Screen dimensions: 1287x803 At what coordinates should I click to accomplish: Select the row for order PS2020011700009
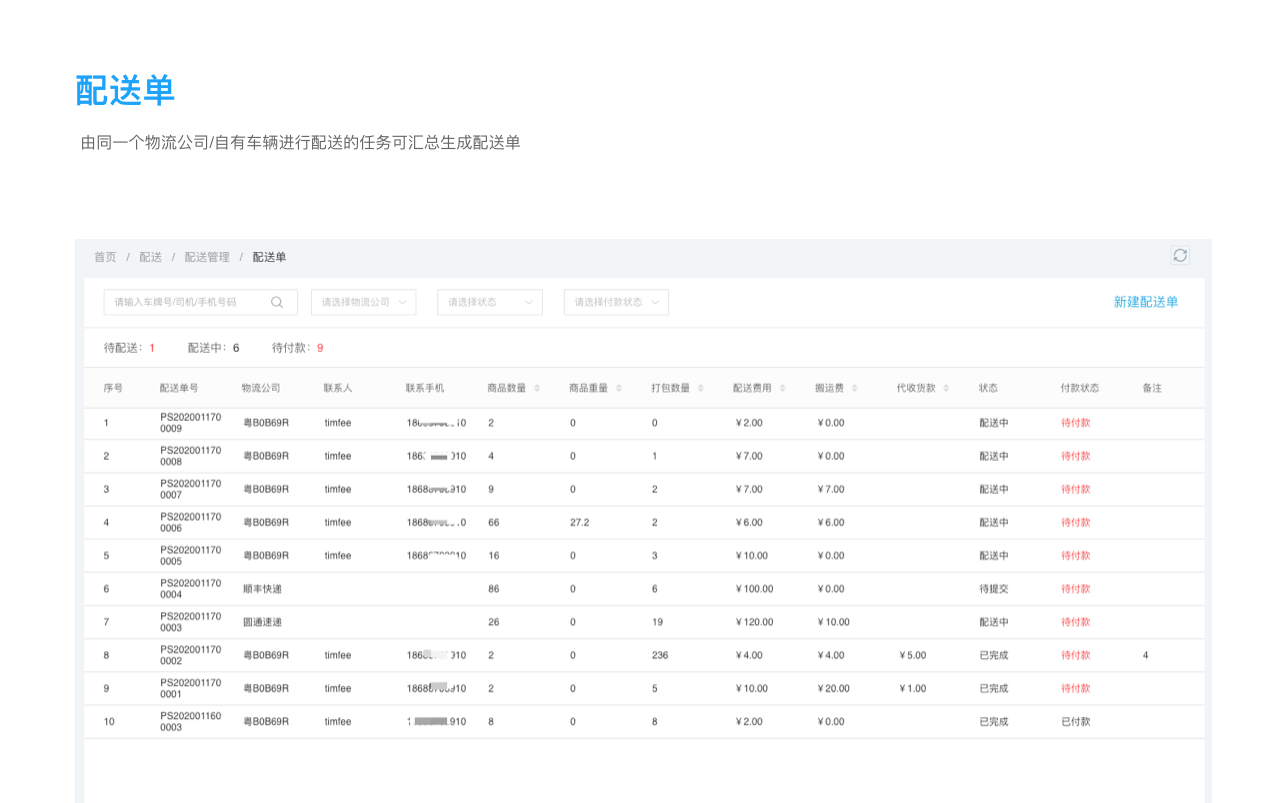[x=190, y=423]
